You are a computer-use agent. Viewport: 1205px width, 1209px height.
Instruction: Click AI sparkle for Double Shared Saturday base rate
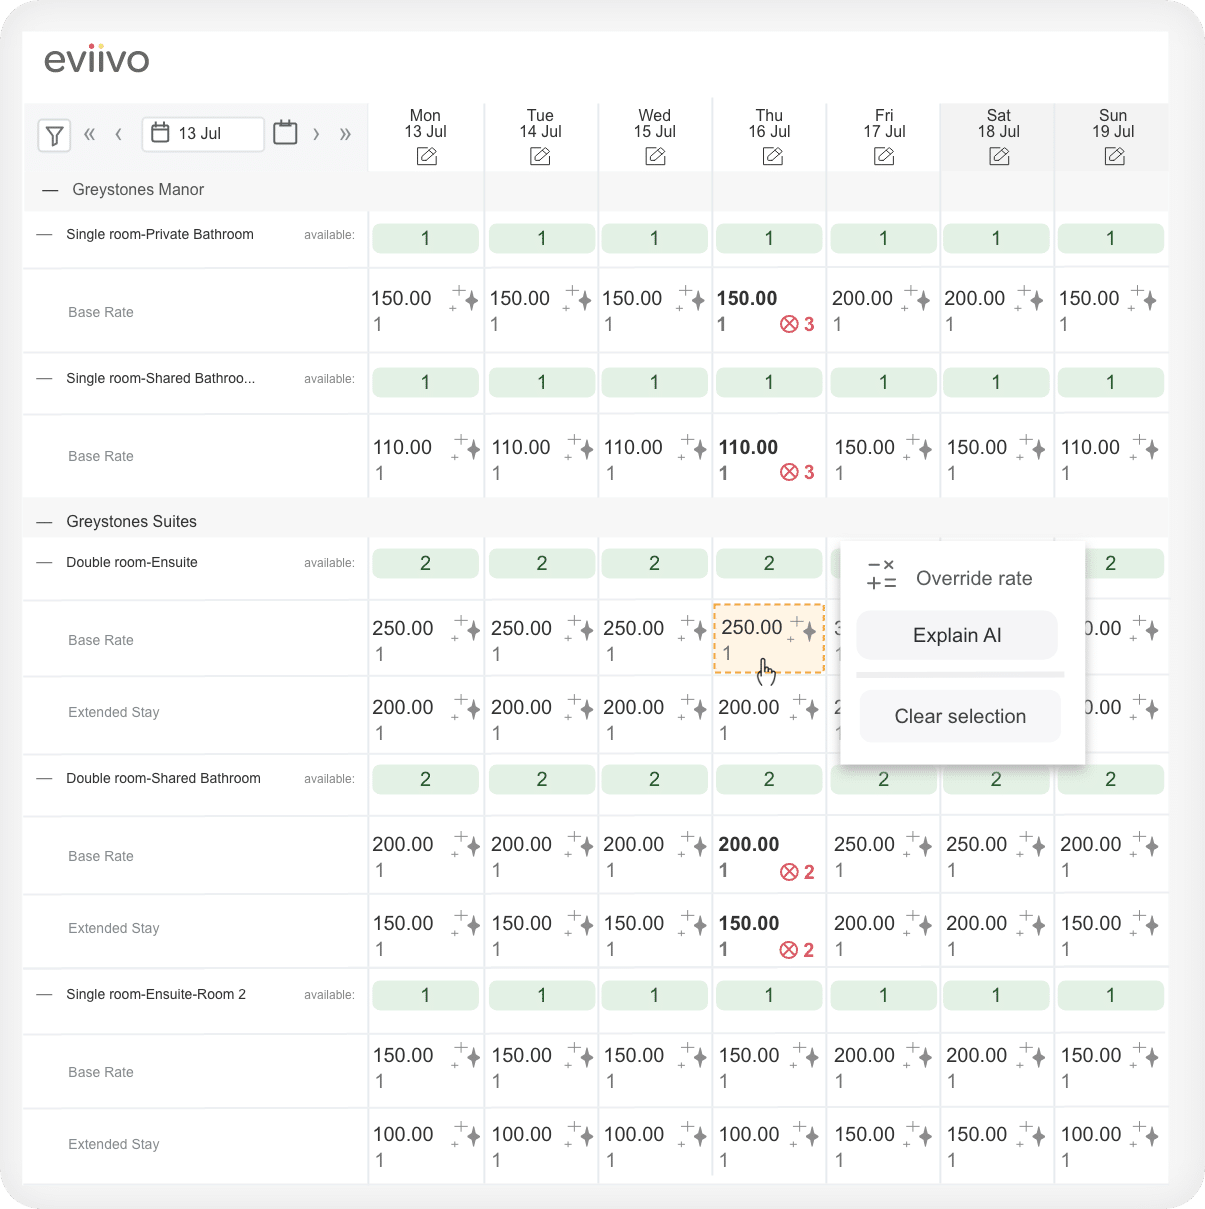point(1030,844)
